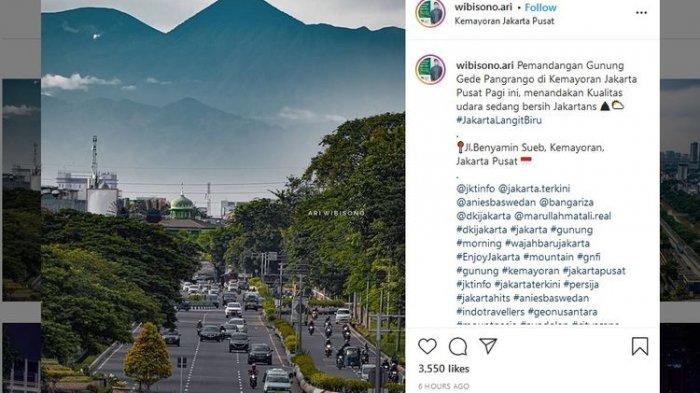Click the Gunung Gede Pangrango main photo
Viewport: 700px width, 393px height.
(x=223, y=196)
